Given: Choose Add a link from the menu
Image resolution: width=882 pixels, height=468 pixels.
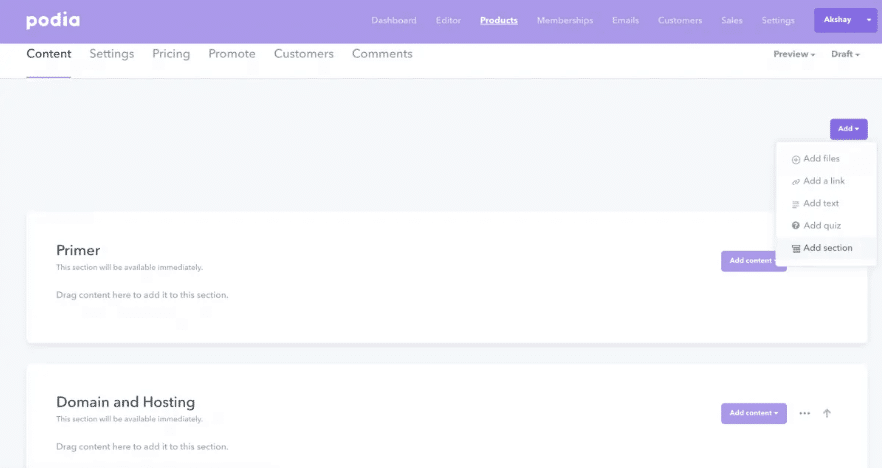Looking at the screenshot, I should pyautogui.click(x=826, y=181).
